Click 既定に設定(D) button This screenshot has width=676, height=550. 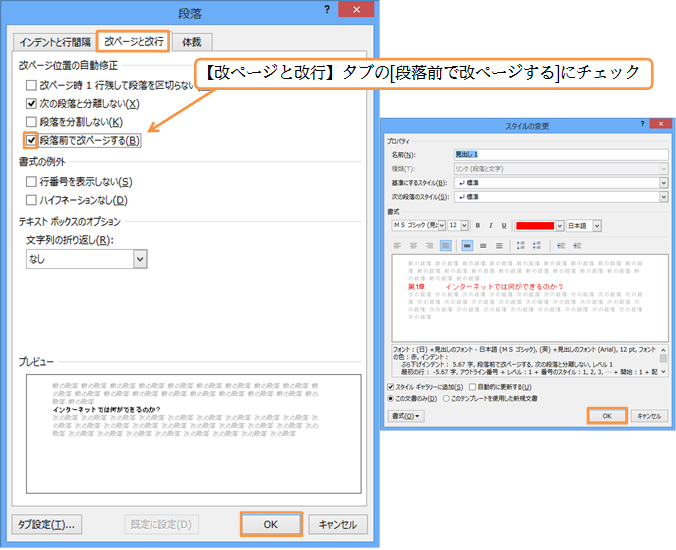(x=161, y=525)
